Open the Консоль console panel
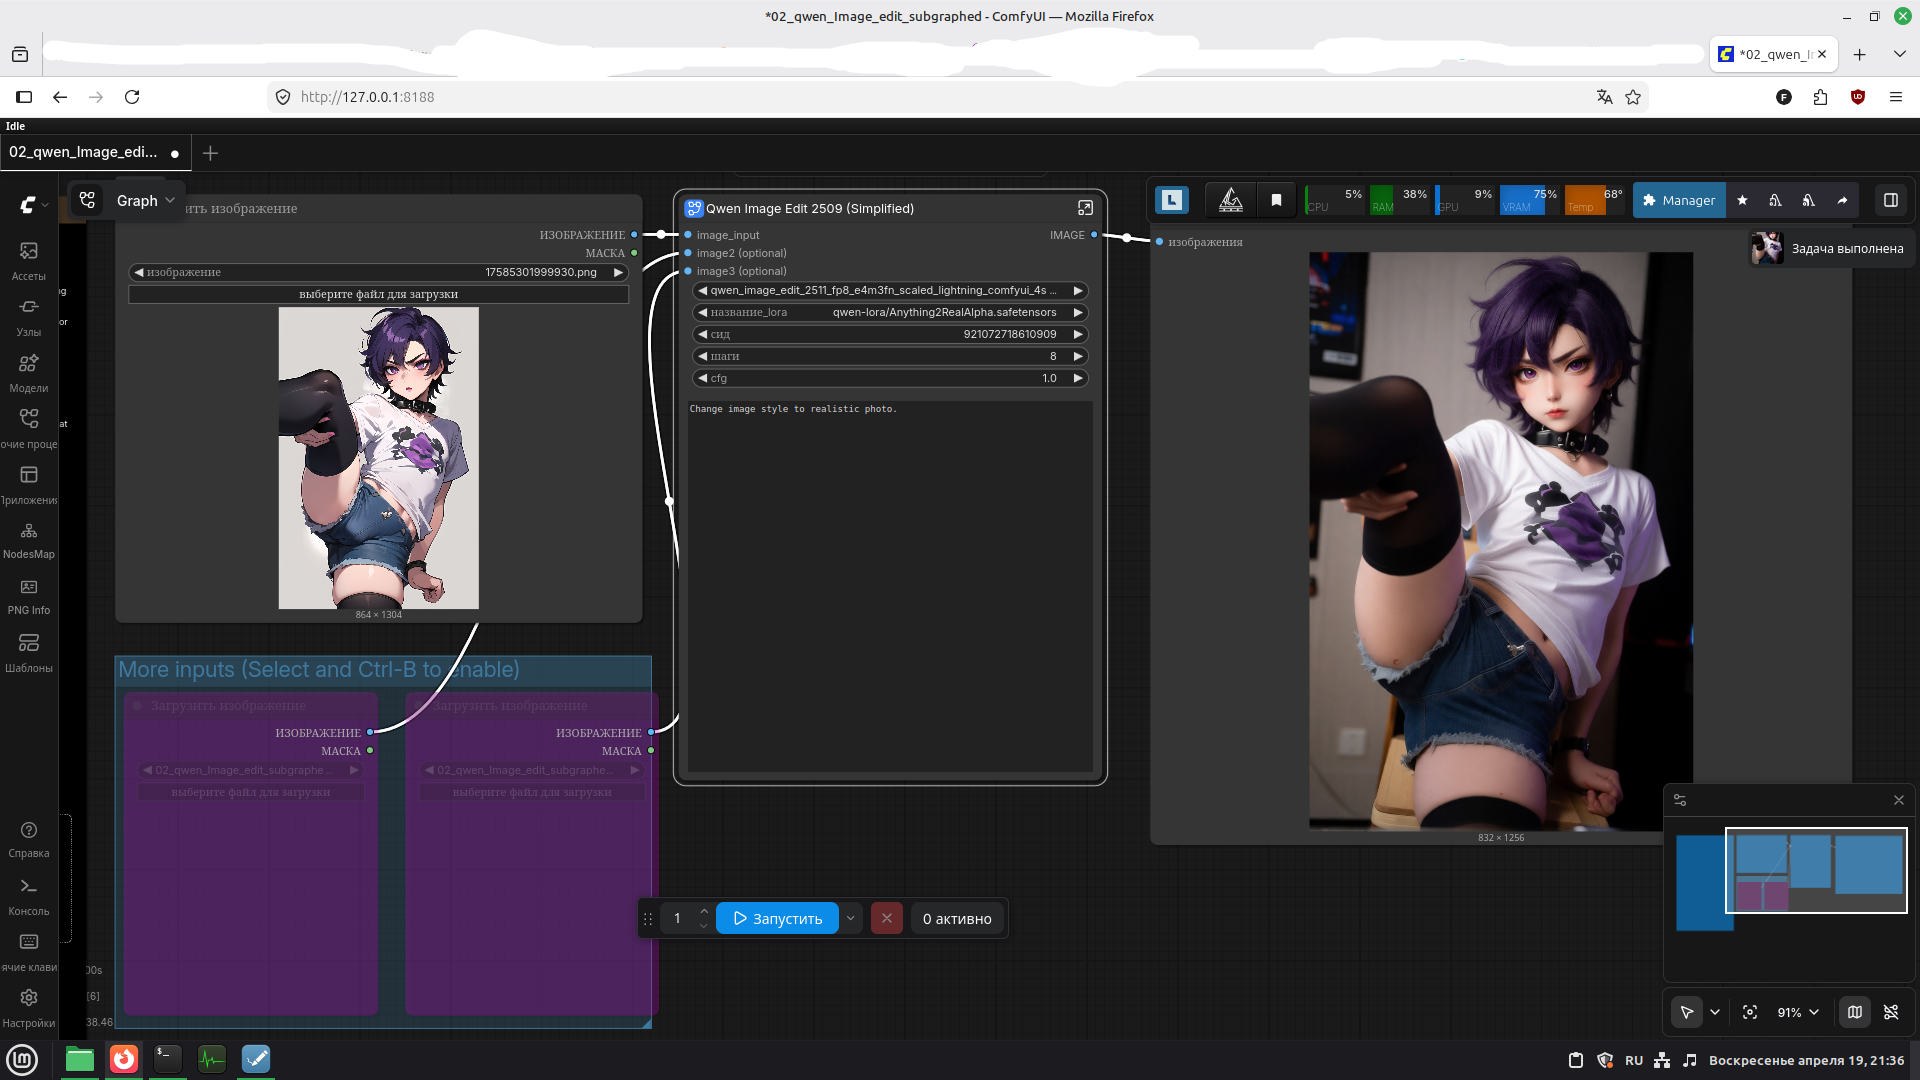This screenshot has width=1920, height=1080. (29, 896)
